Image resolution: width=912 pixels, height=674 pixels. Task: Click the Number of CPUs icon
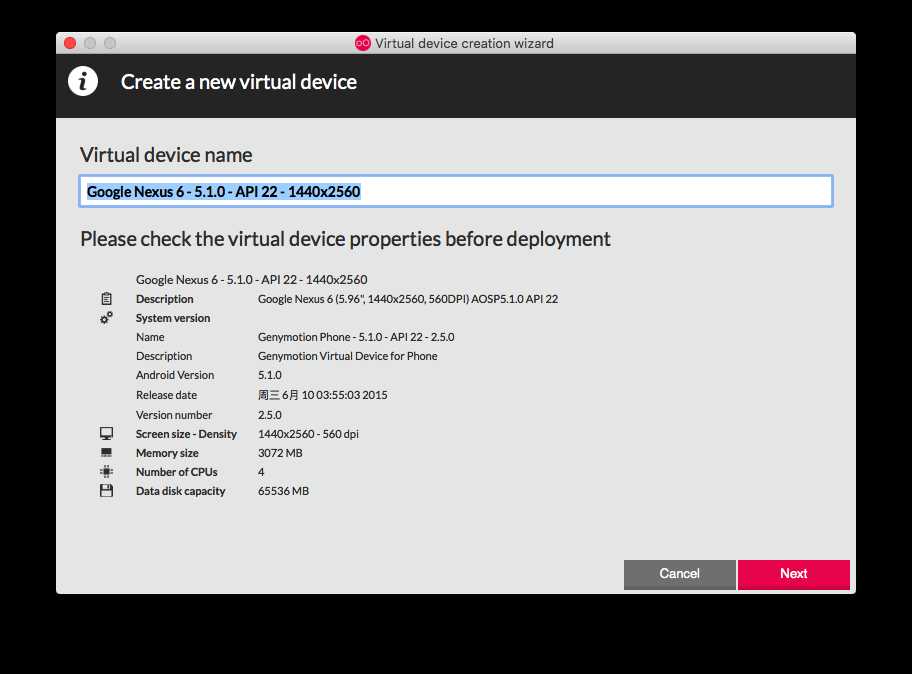106,472
